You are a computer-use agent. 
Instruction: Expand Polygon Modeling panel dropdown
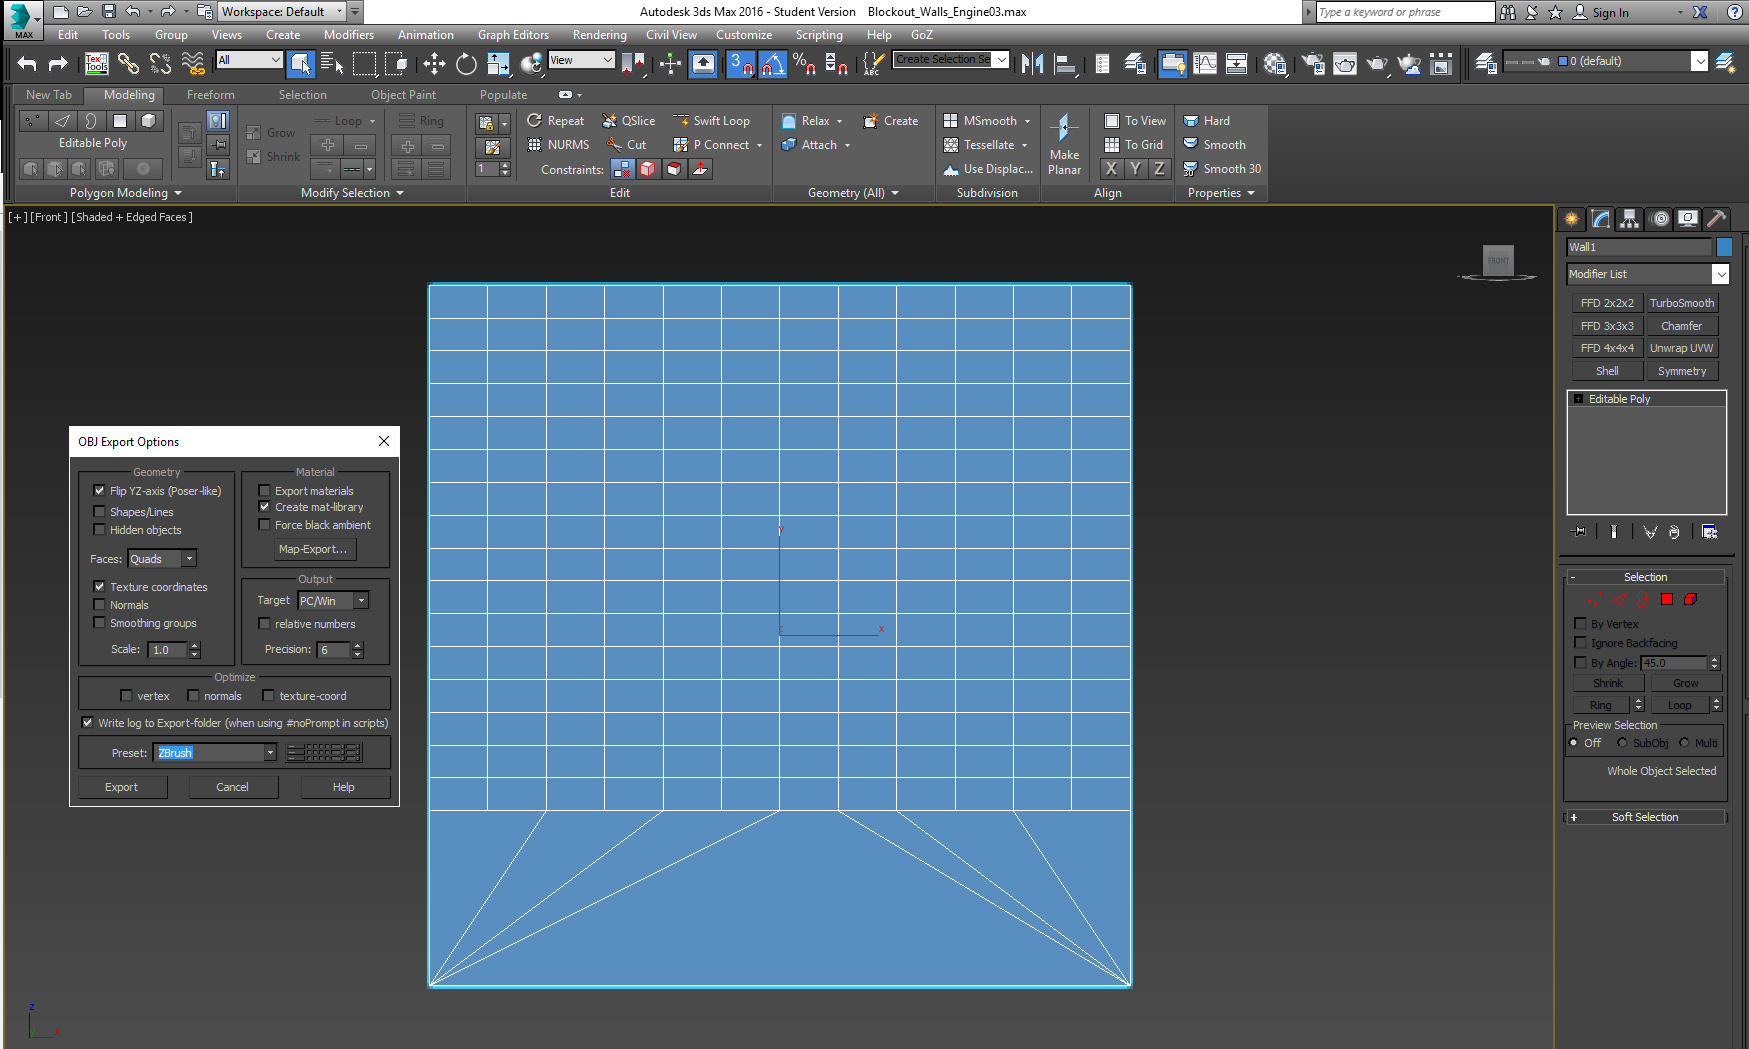[x=126, y=193]
